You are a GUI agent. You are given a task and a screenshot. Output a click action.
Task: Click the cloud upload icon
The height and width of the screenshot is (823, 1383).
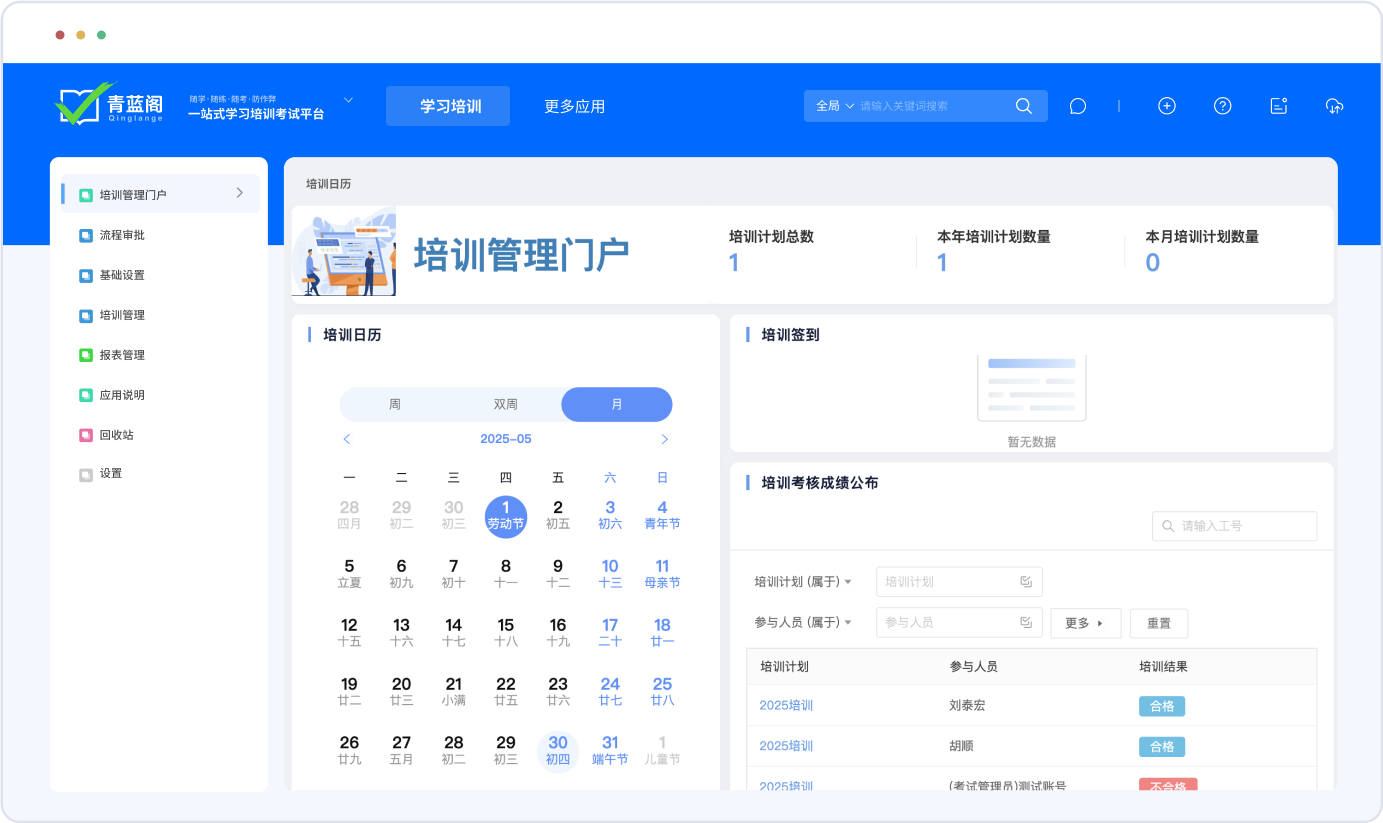point(1334,106)
